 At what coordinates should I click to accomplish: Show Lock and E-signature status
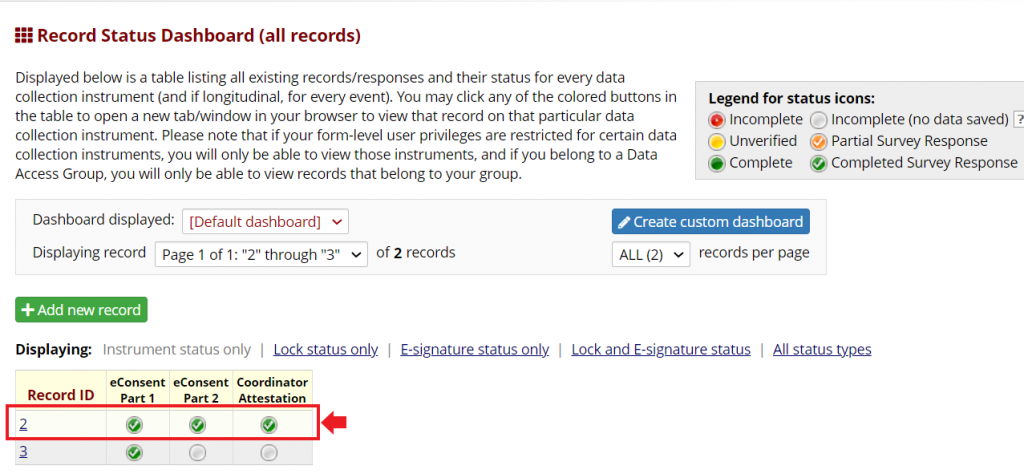660,349
